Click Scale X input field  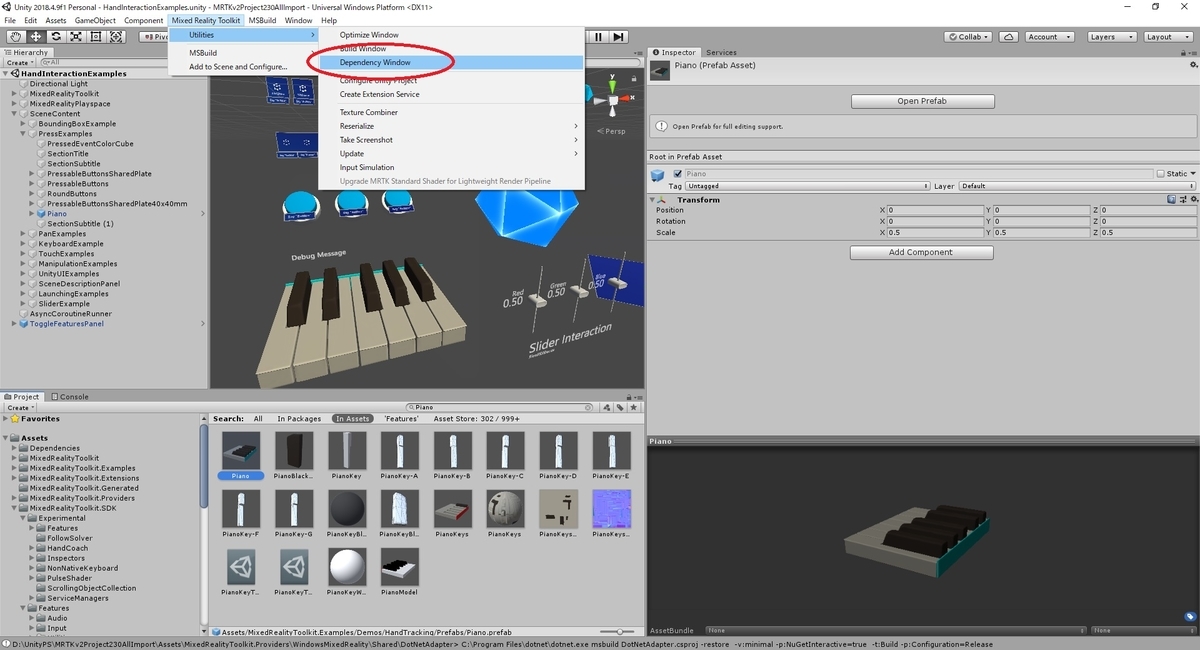click(x=935, y=232)
